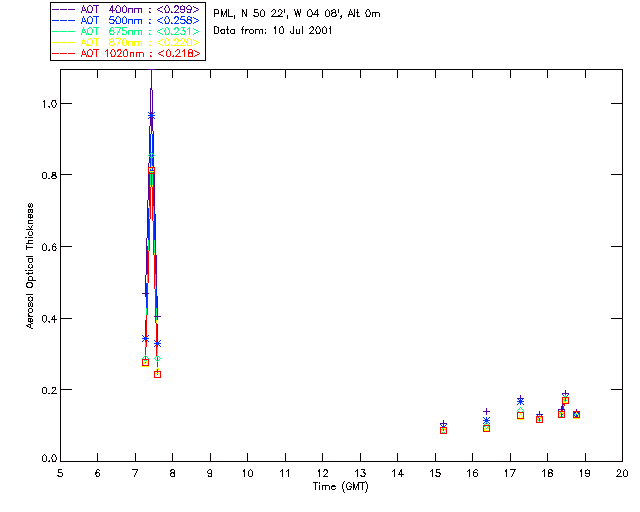
Task: Click the data point cluster at time 15.2
Action: 444,428
